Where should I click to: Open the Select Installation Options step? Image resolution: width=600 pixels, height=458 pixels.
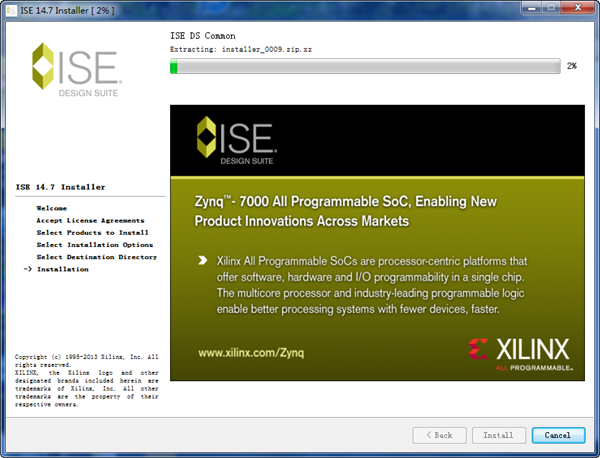(94, 244)
